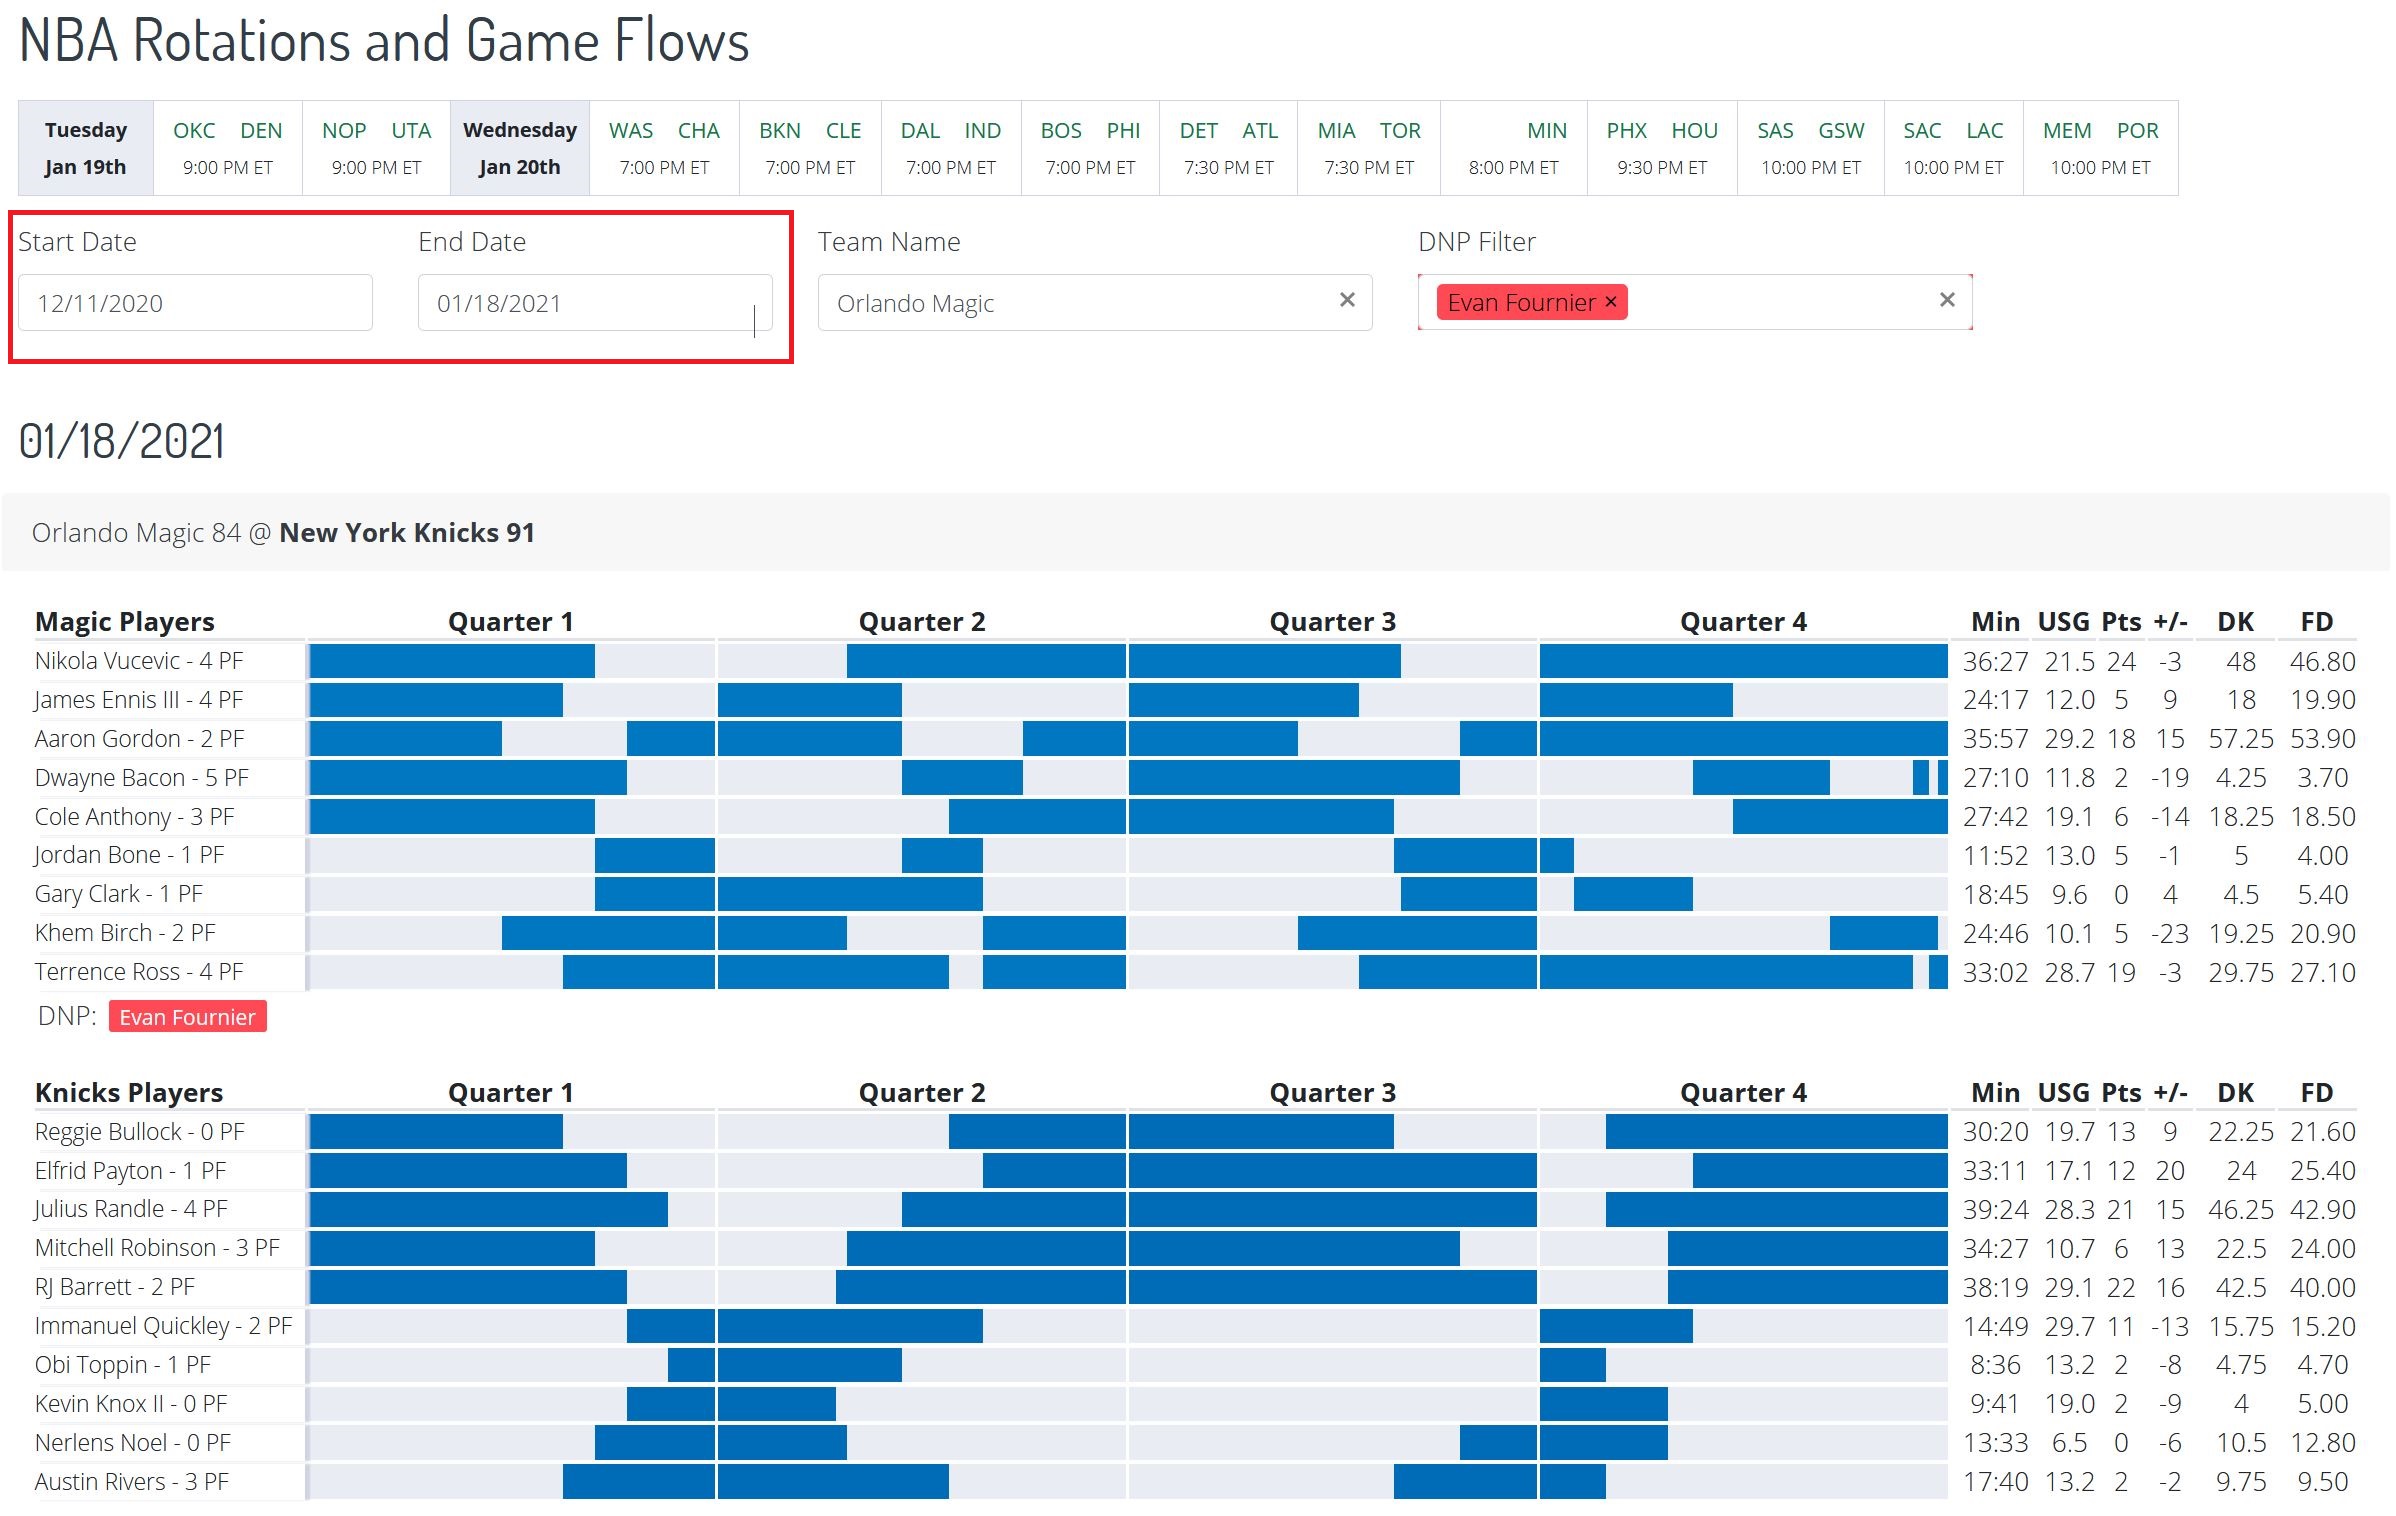The image size is (2396, 1516).
Task: Click the Start Date input field
Action: [x=195, y=302]
